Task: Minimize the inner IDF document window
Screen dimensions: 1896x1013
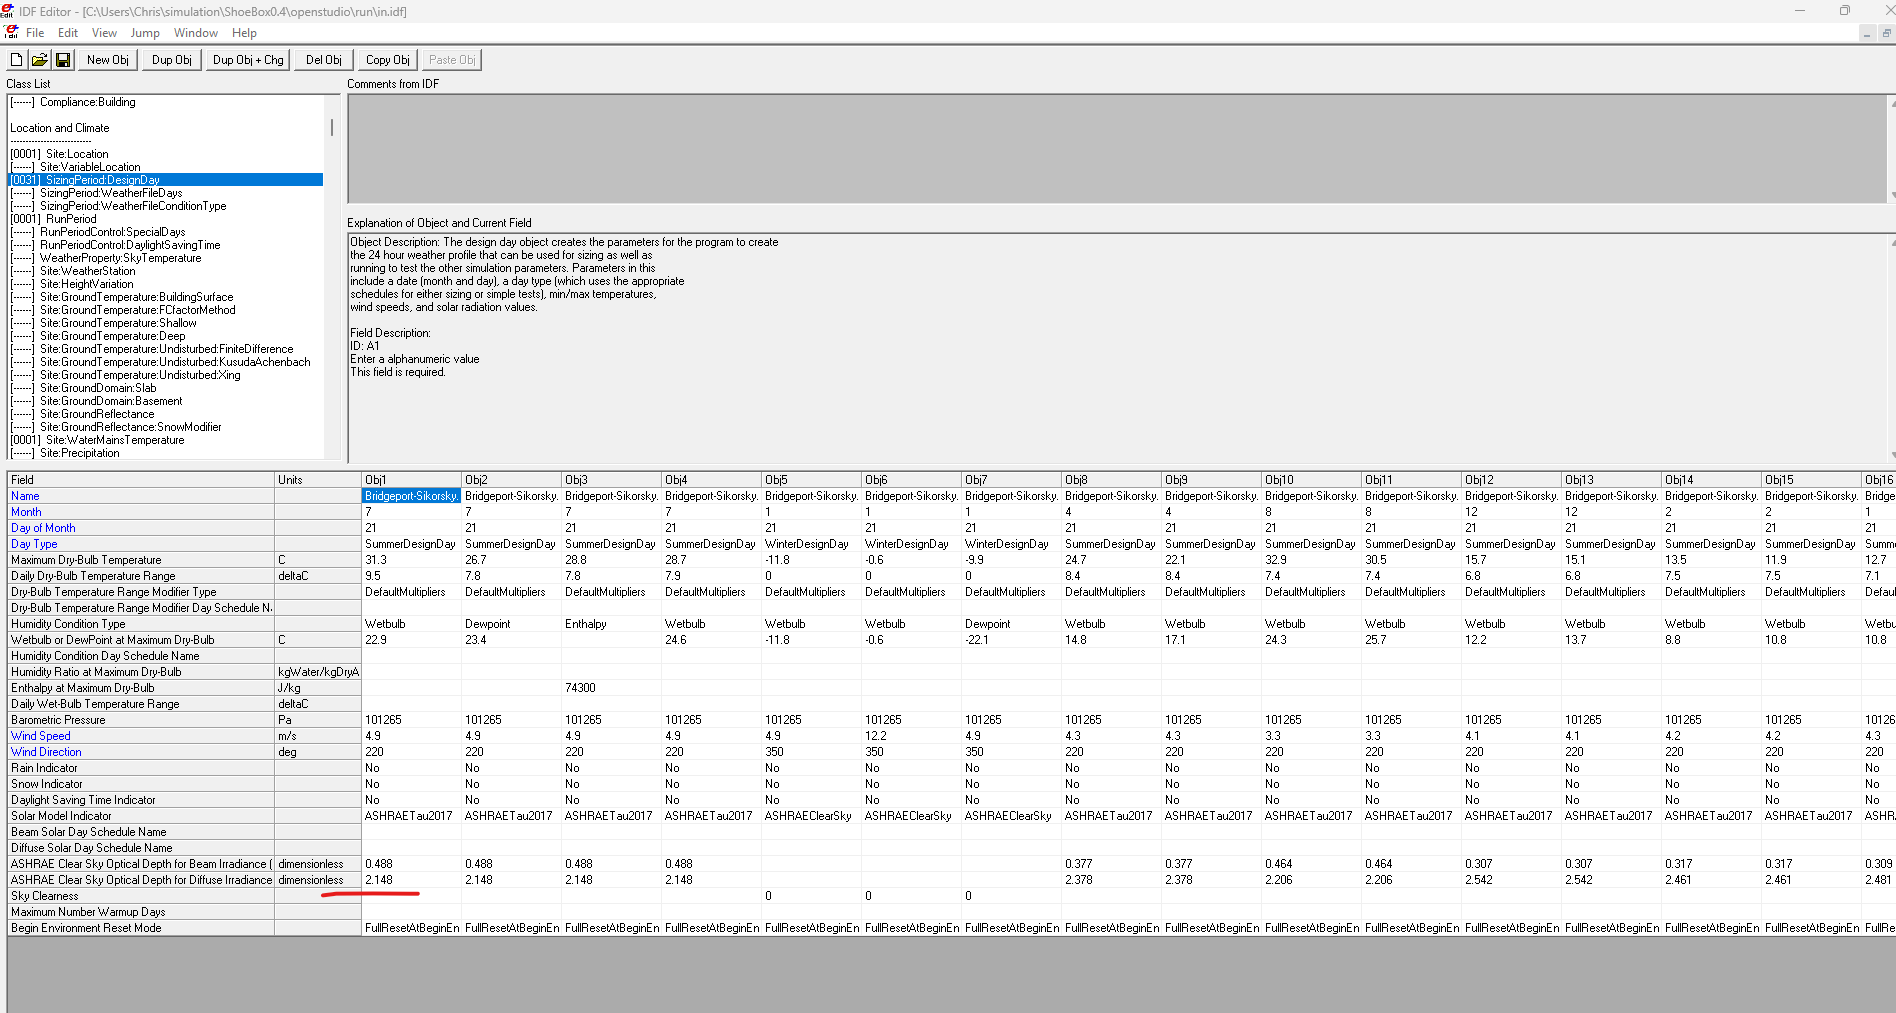Action: (1866, 33)
